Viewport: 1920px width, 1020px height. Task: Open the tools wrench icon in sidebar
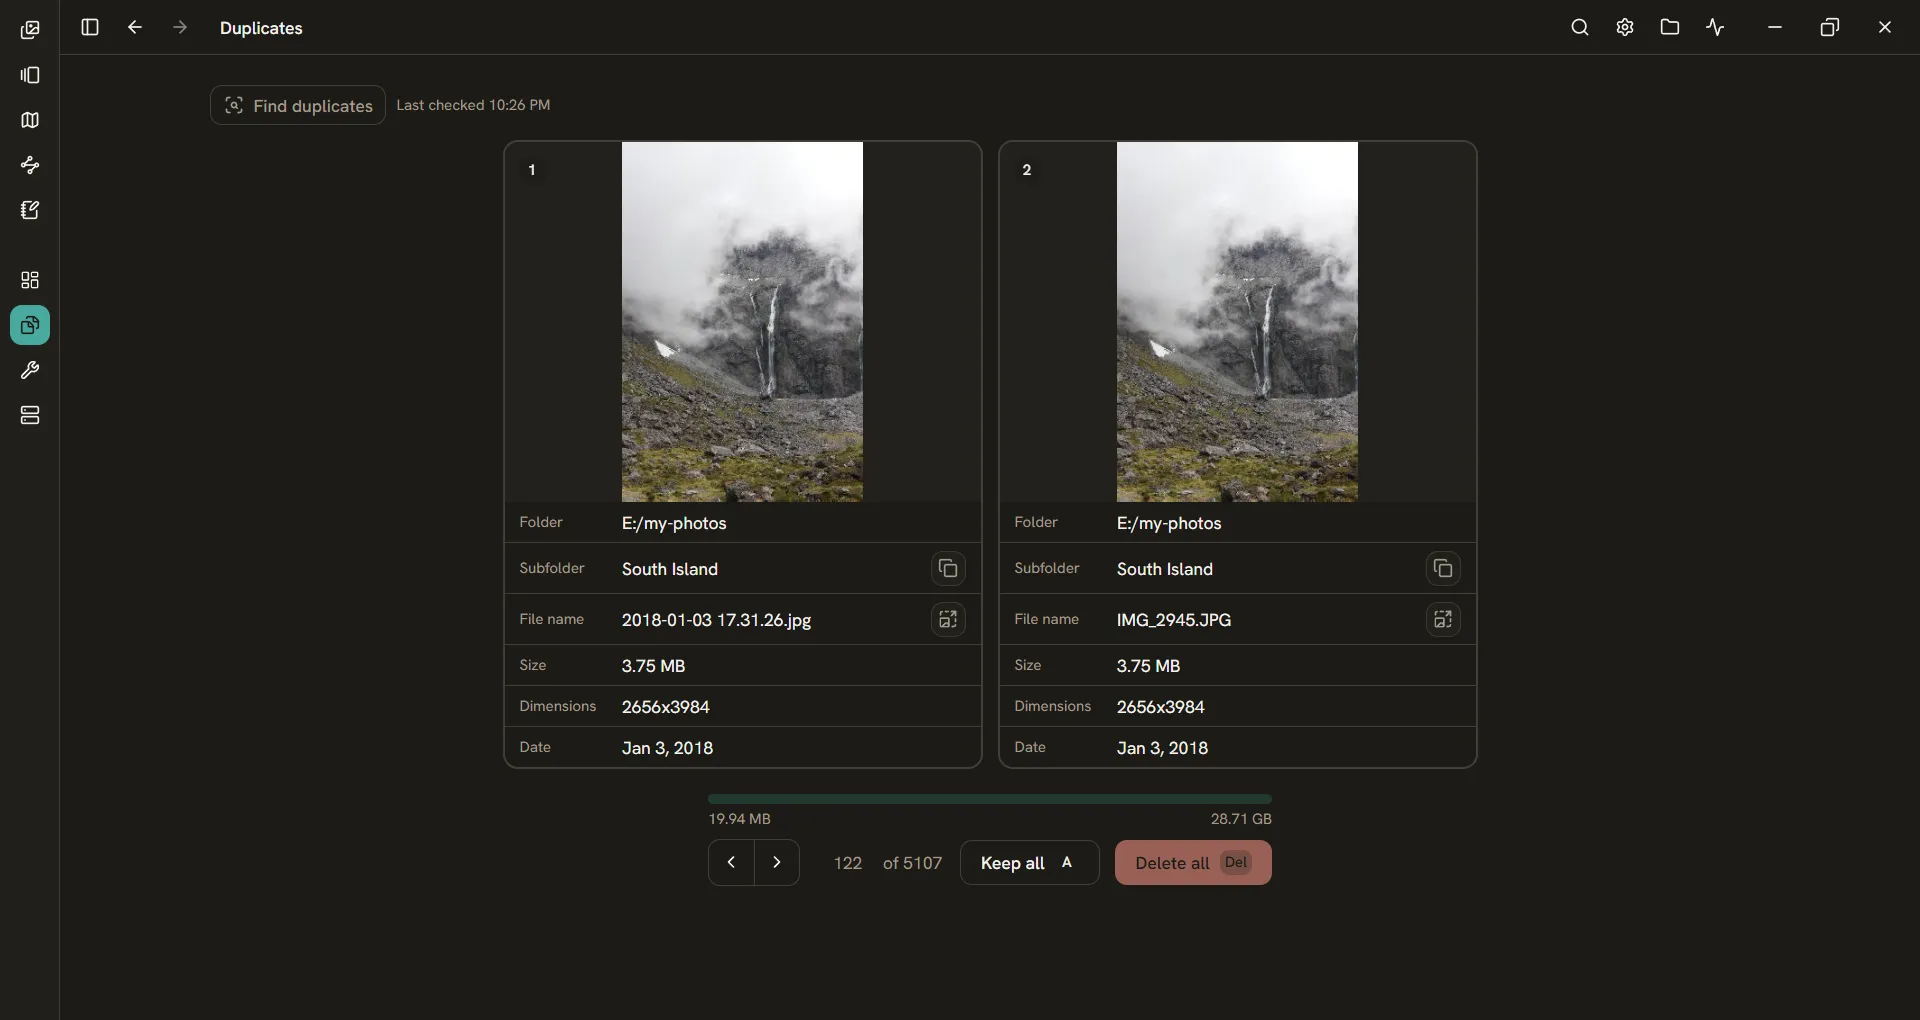[x=30, y=370]
